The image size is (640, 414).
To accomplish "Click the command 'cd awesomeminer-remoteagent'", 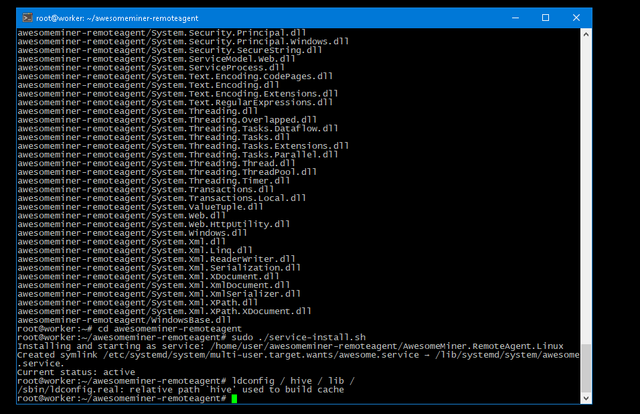I will point(170,329).
